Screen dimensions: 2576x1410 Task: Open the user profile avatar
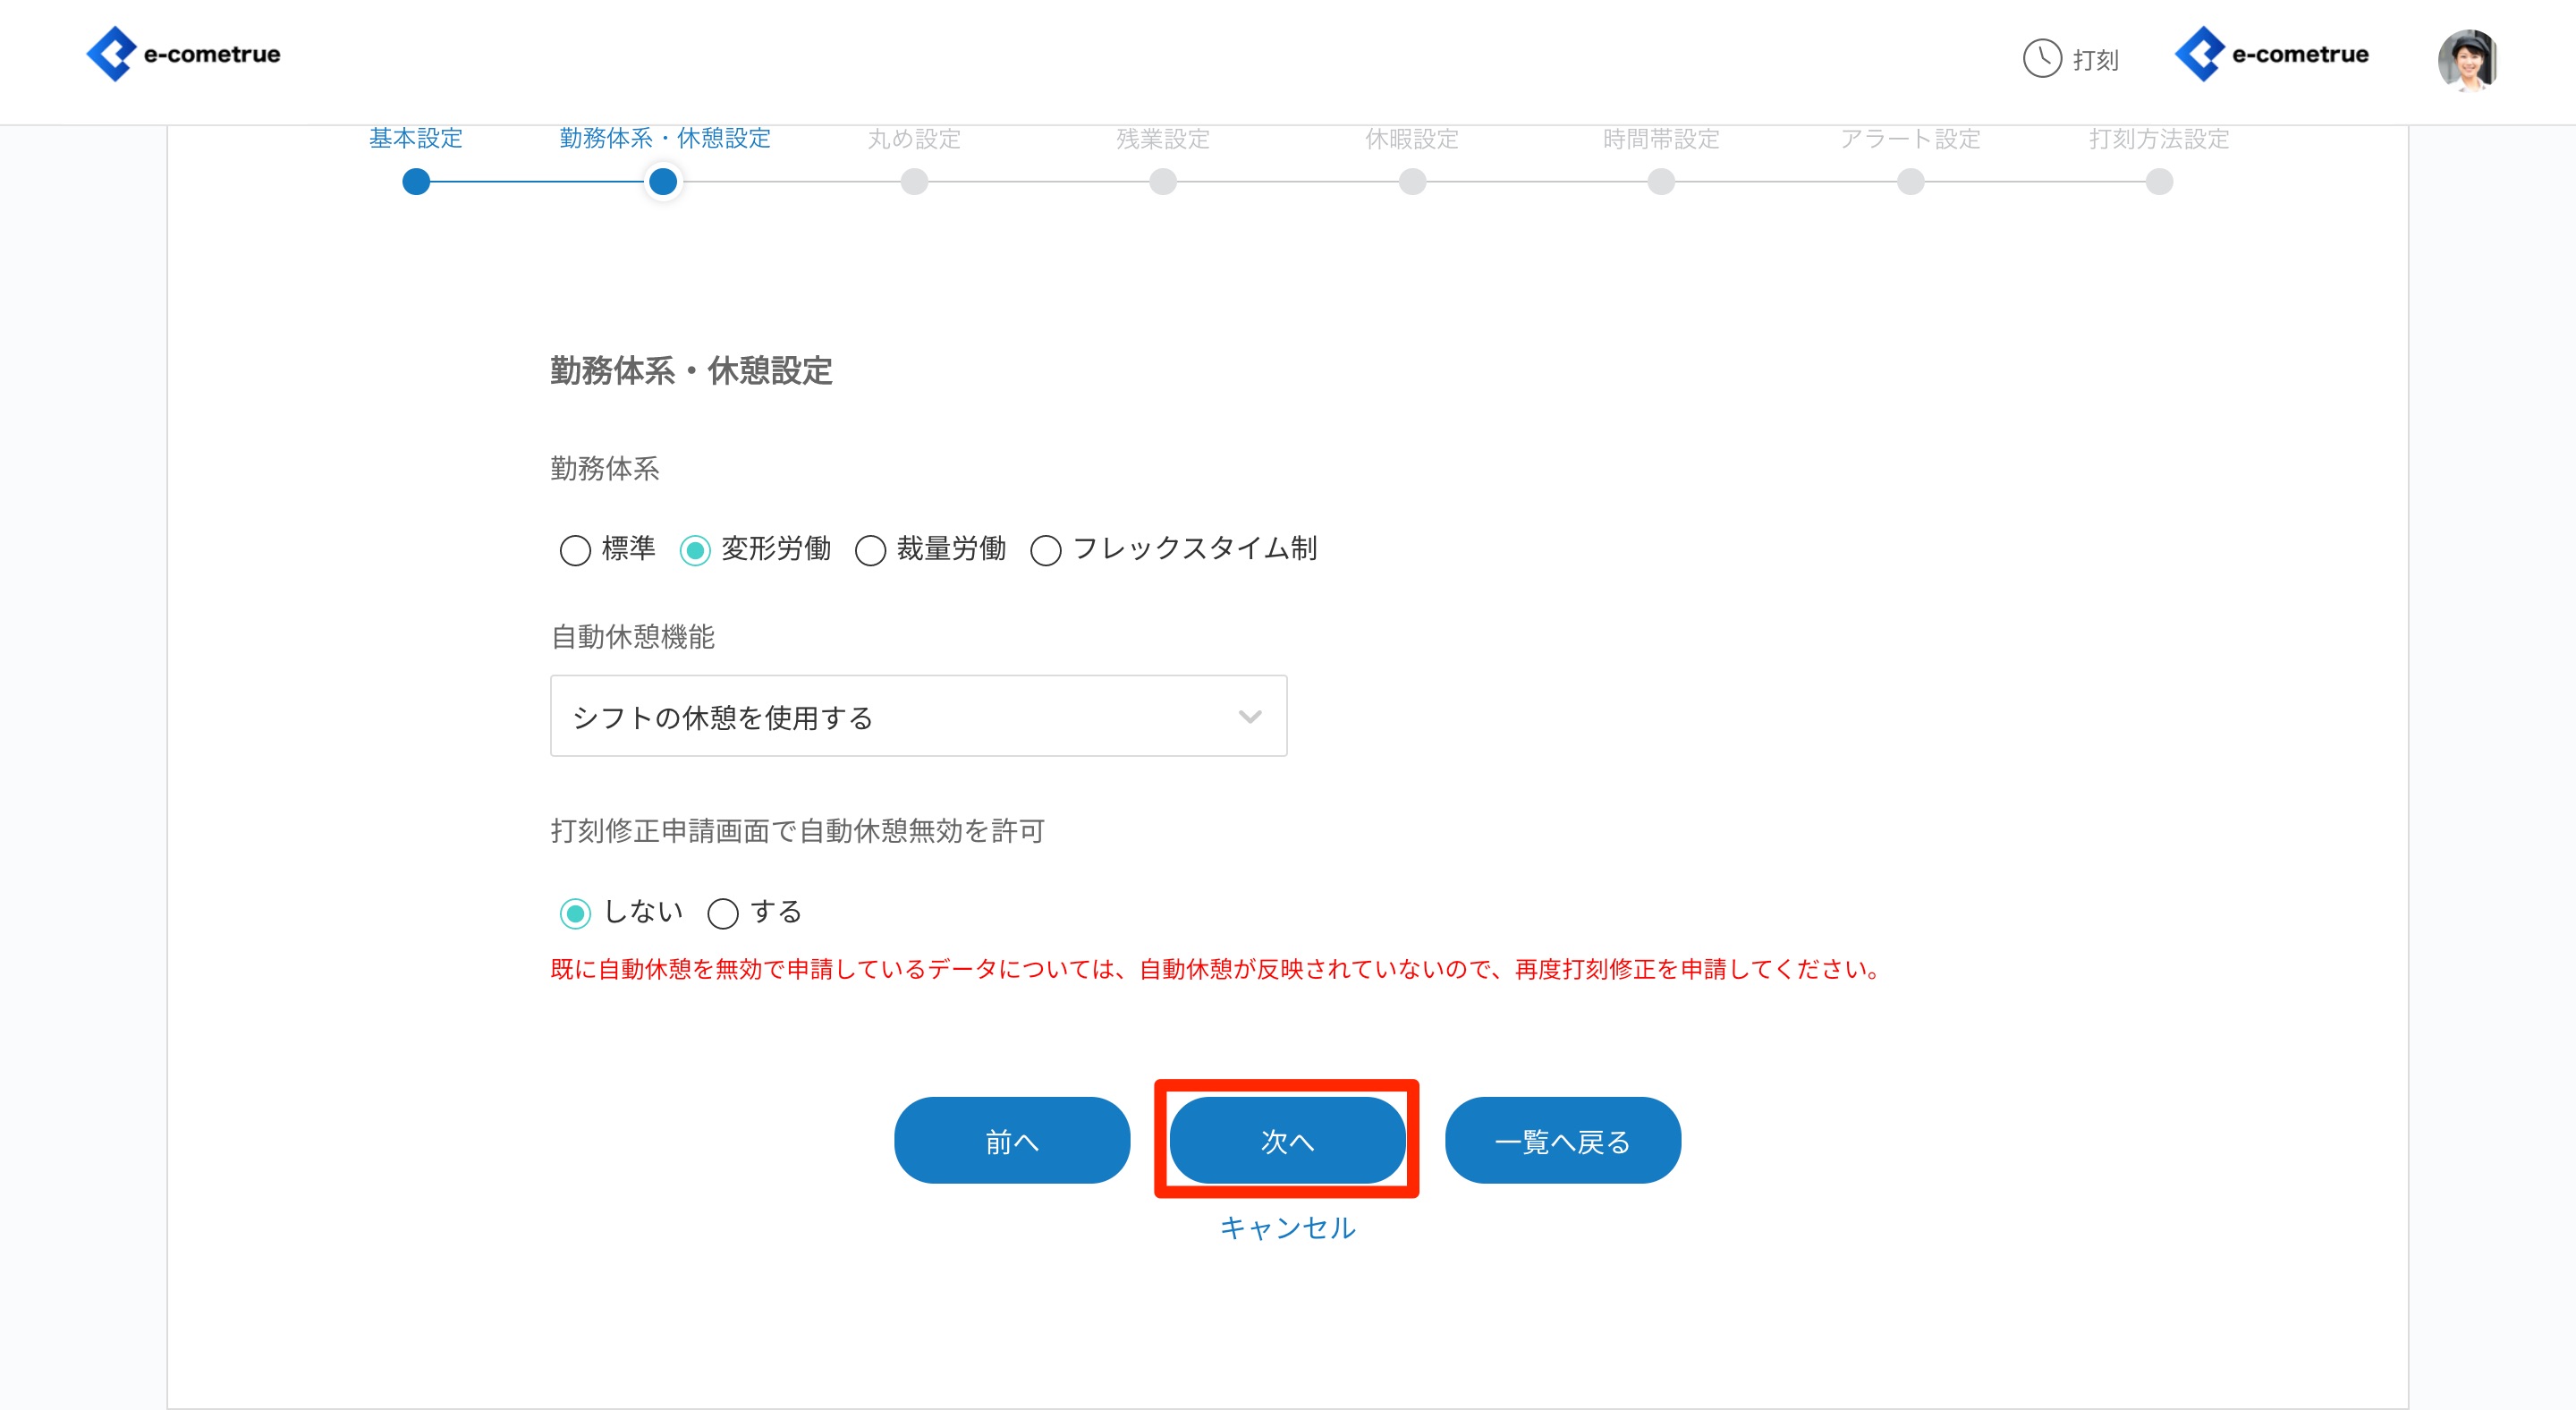(2466, 60)
